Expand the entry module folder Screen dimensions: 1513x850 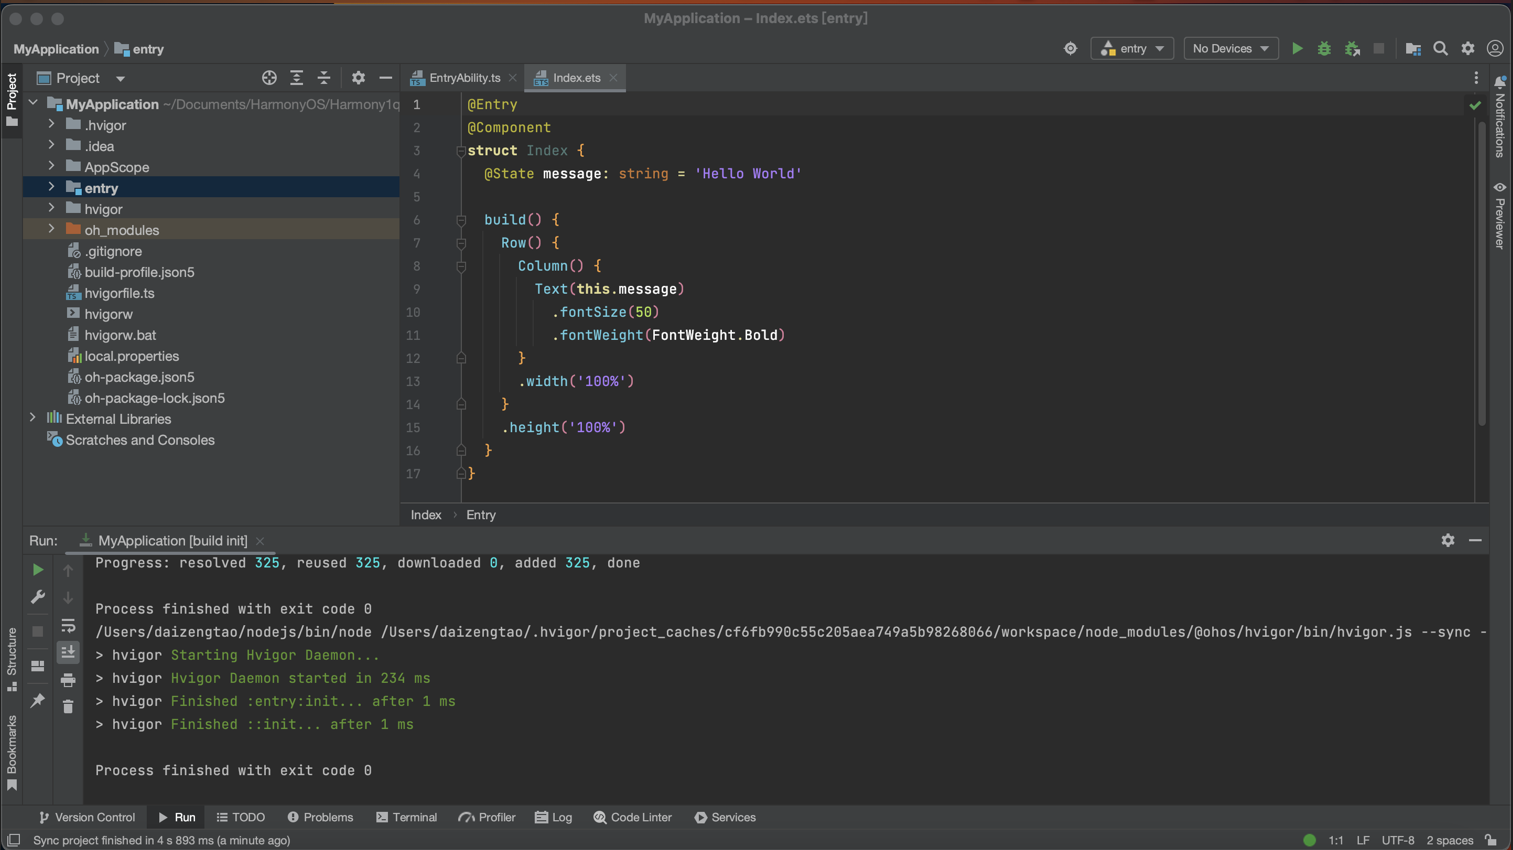pyautogui.click(x=52, y=187)
